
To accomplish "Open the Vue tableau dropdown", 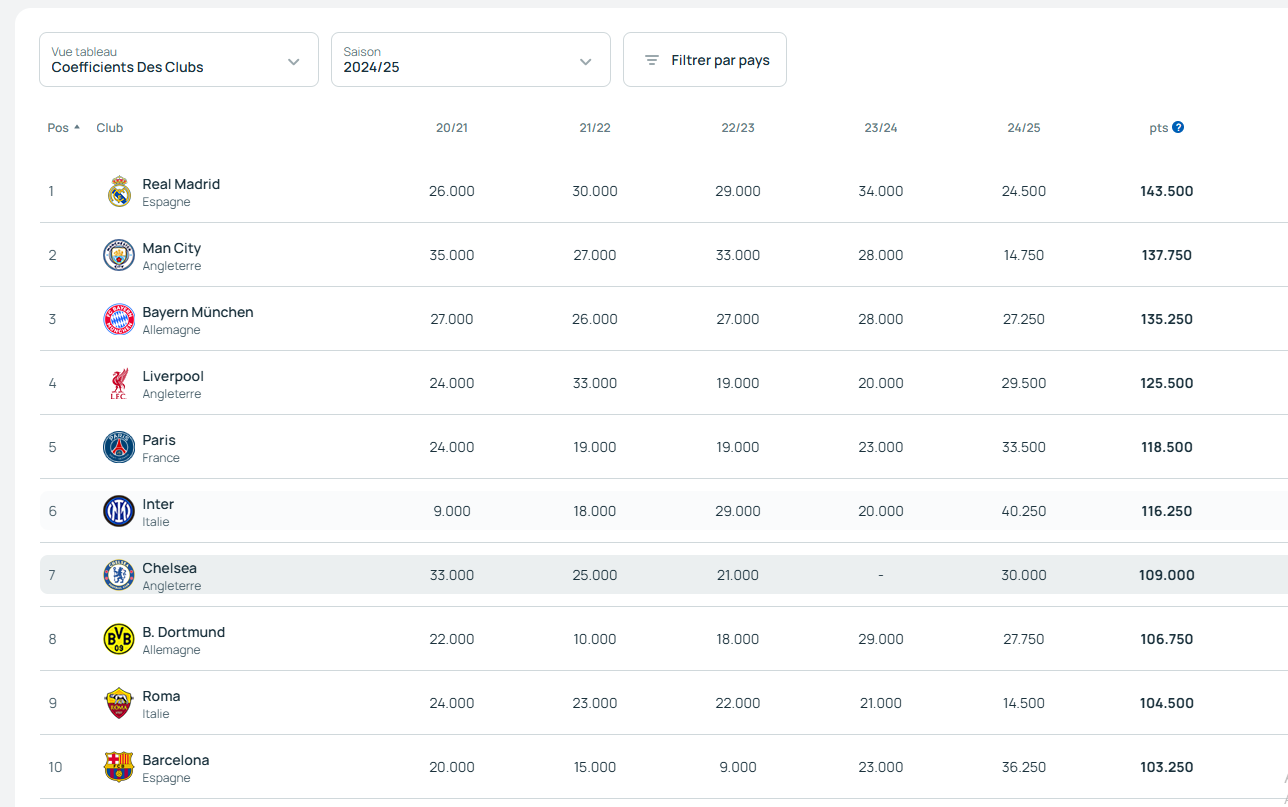I will click(178, 60).
